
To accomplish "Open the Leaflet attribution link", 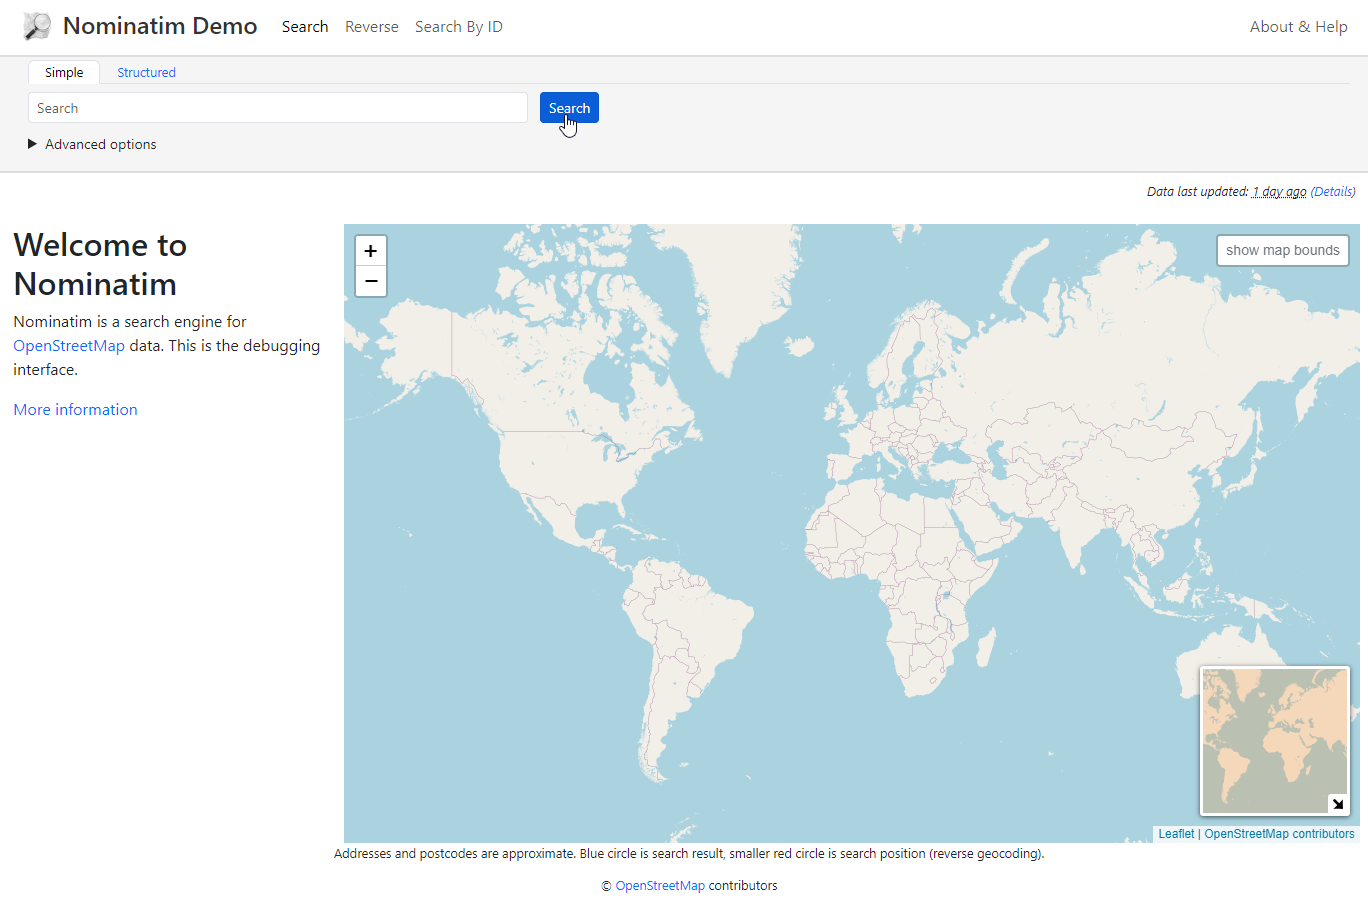I will point(1176,833).
